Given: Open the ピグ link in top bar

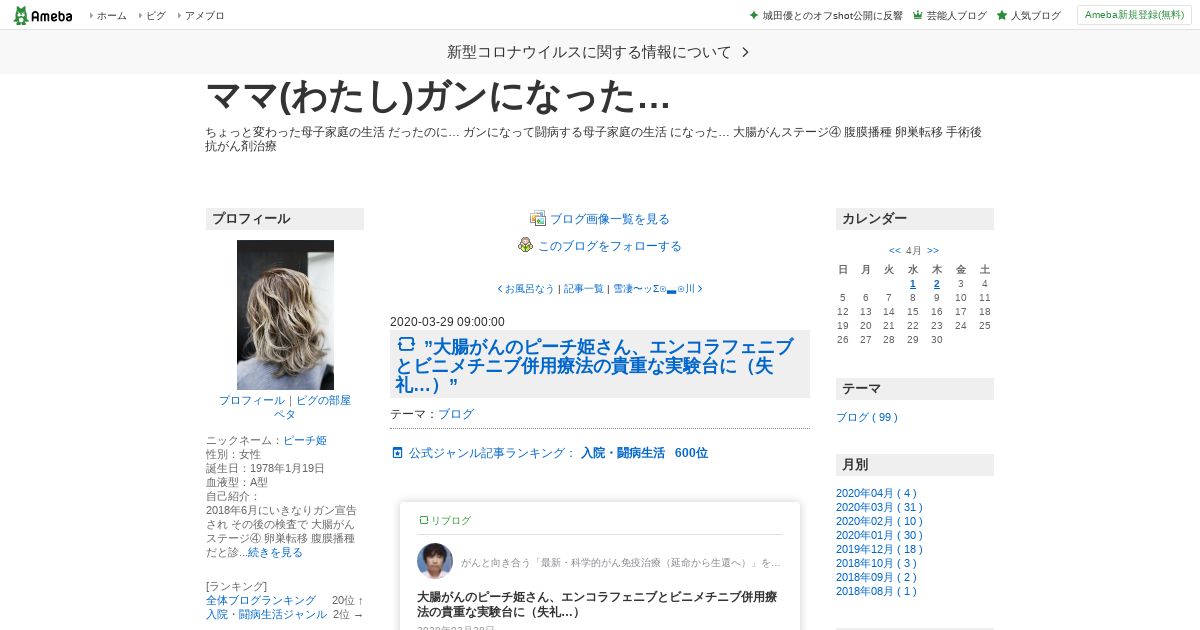Looking at the screenshot, I should pos(155,15).
